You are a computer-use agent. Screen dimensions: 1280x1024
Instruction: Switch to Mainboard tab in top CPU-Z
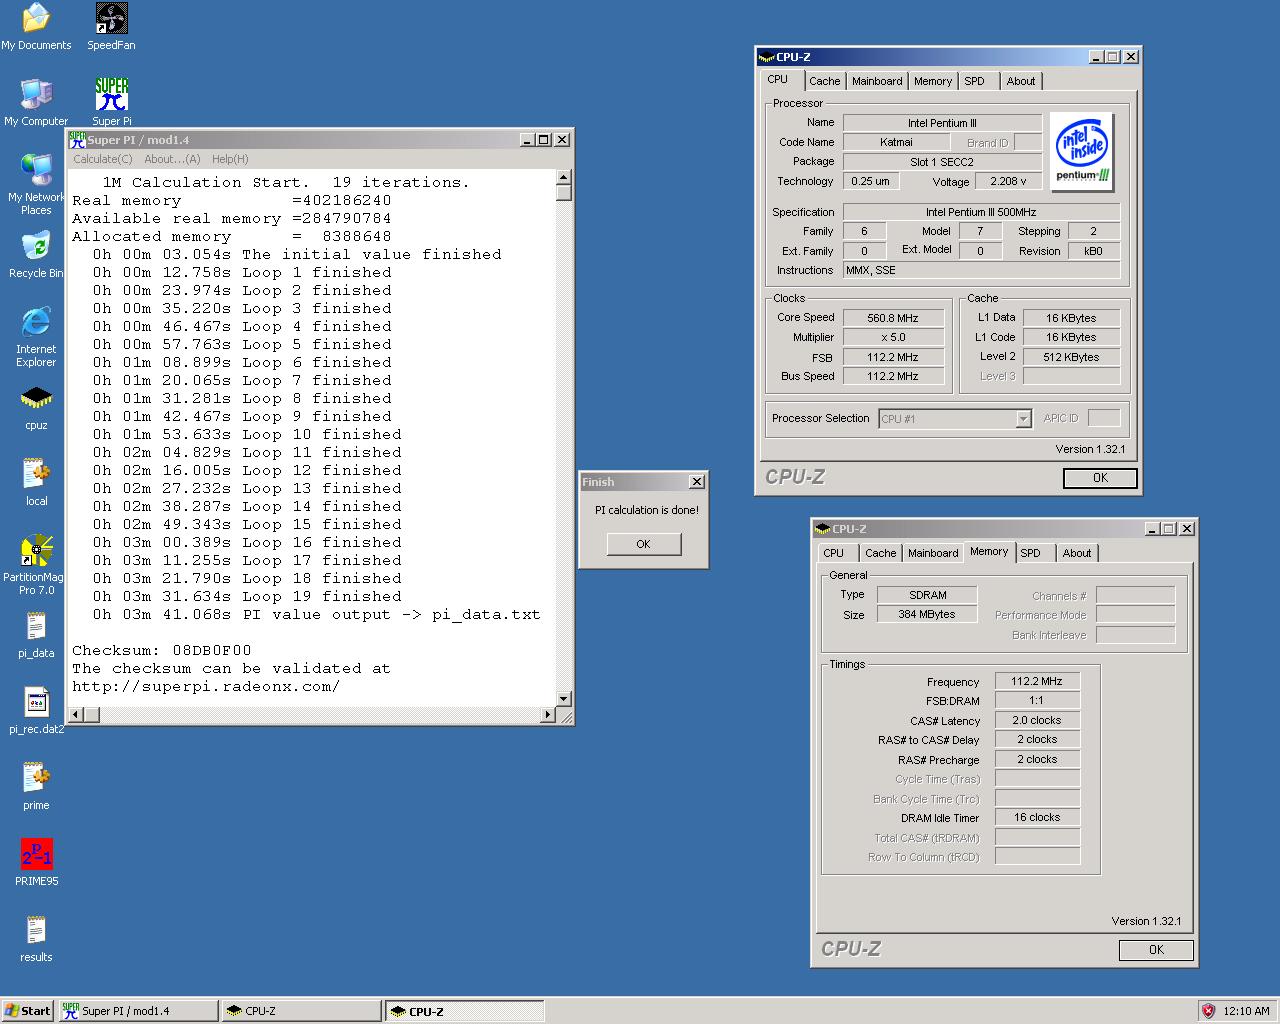pyautogui.click(x=877, y=81)
